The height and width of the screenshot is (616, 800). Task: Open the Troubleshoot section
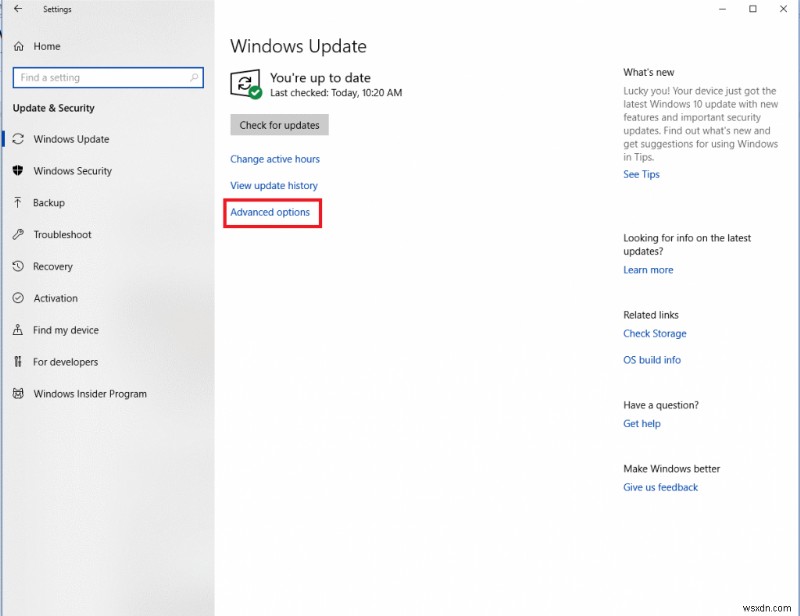[63, 234]
